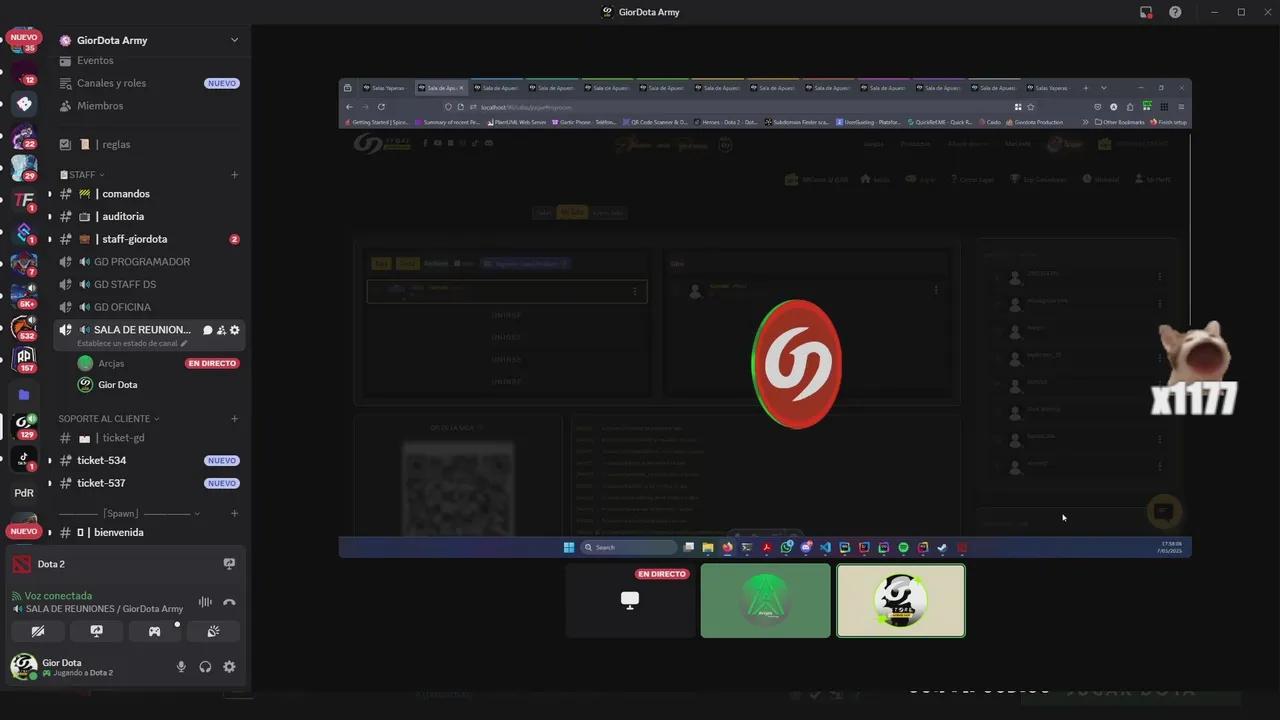Click Arcjas EN DIRECTO badge
This screenshot has width=1280, height=720.
212,363
